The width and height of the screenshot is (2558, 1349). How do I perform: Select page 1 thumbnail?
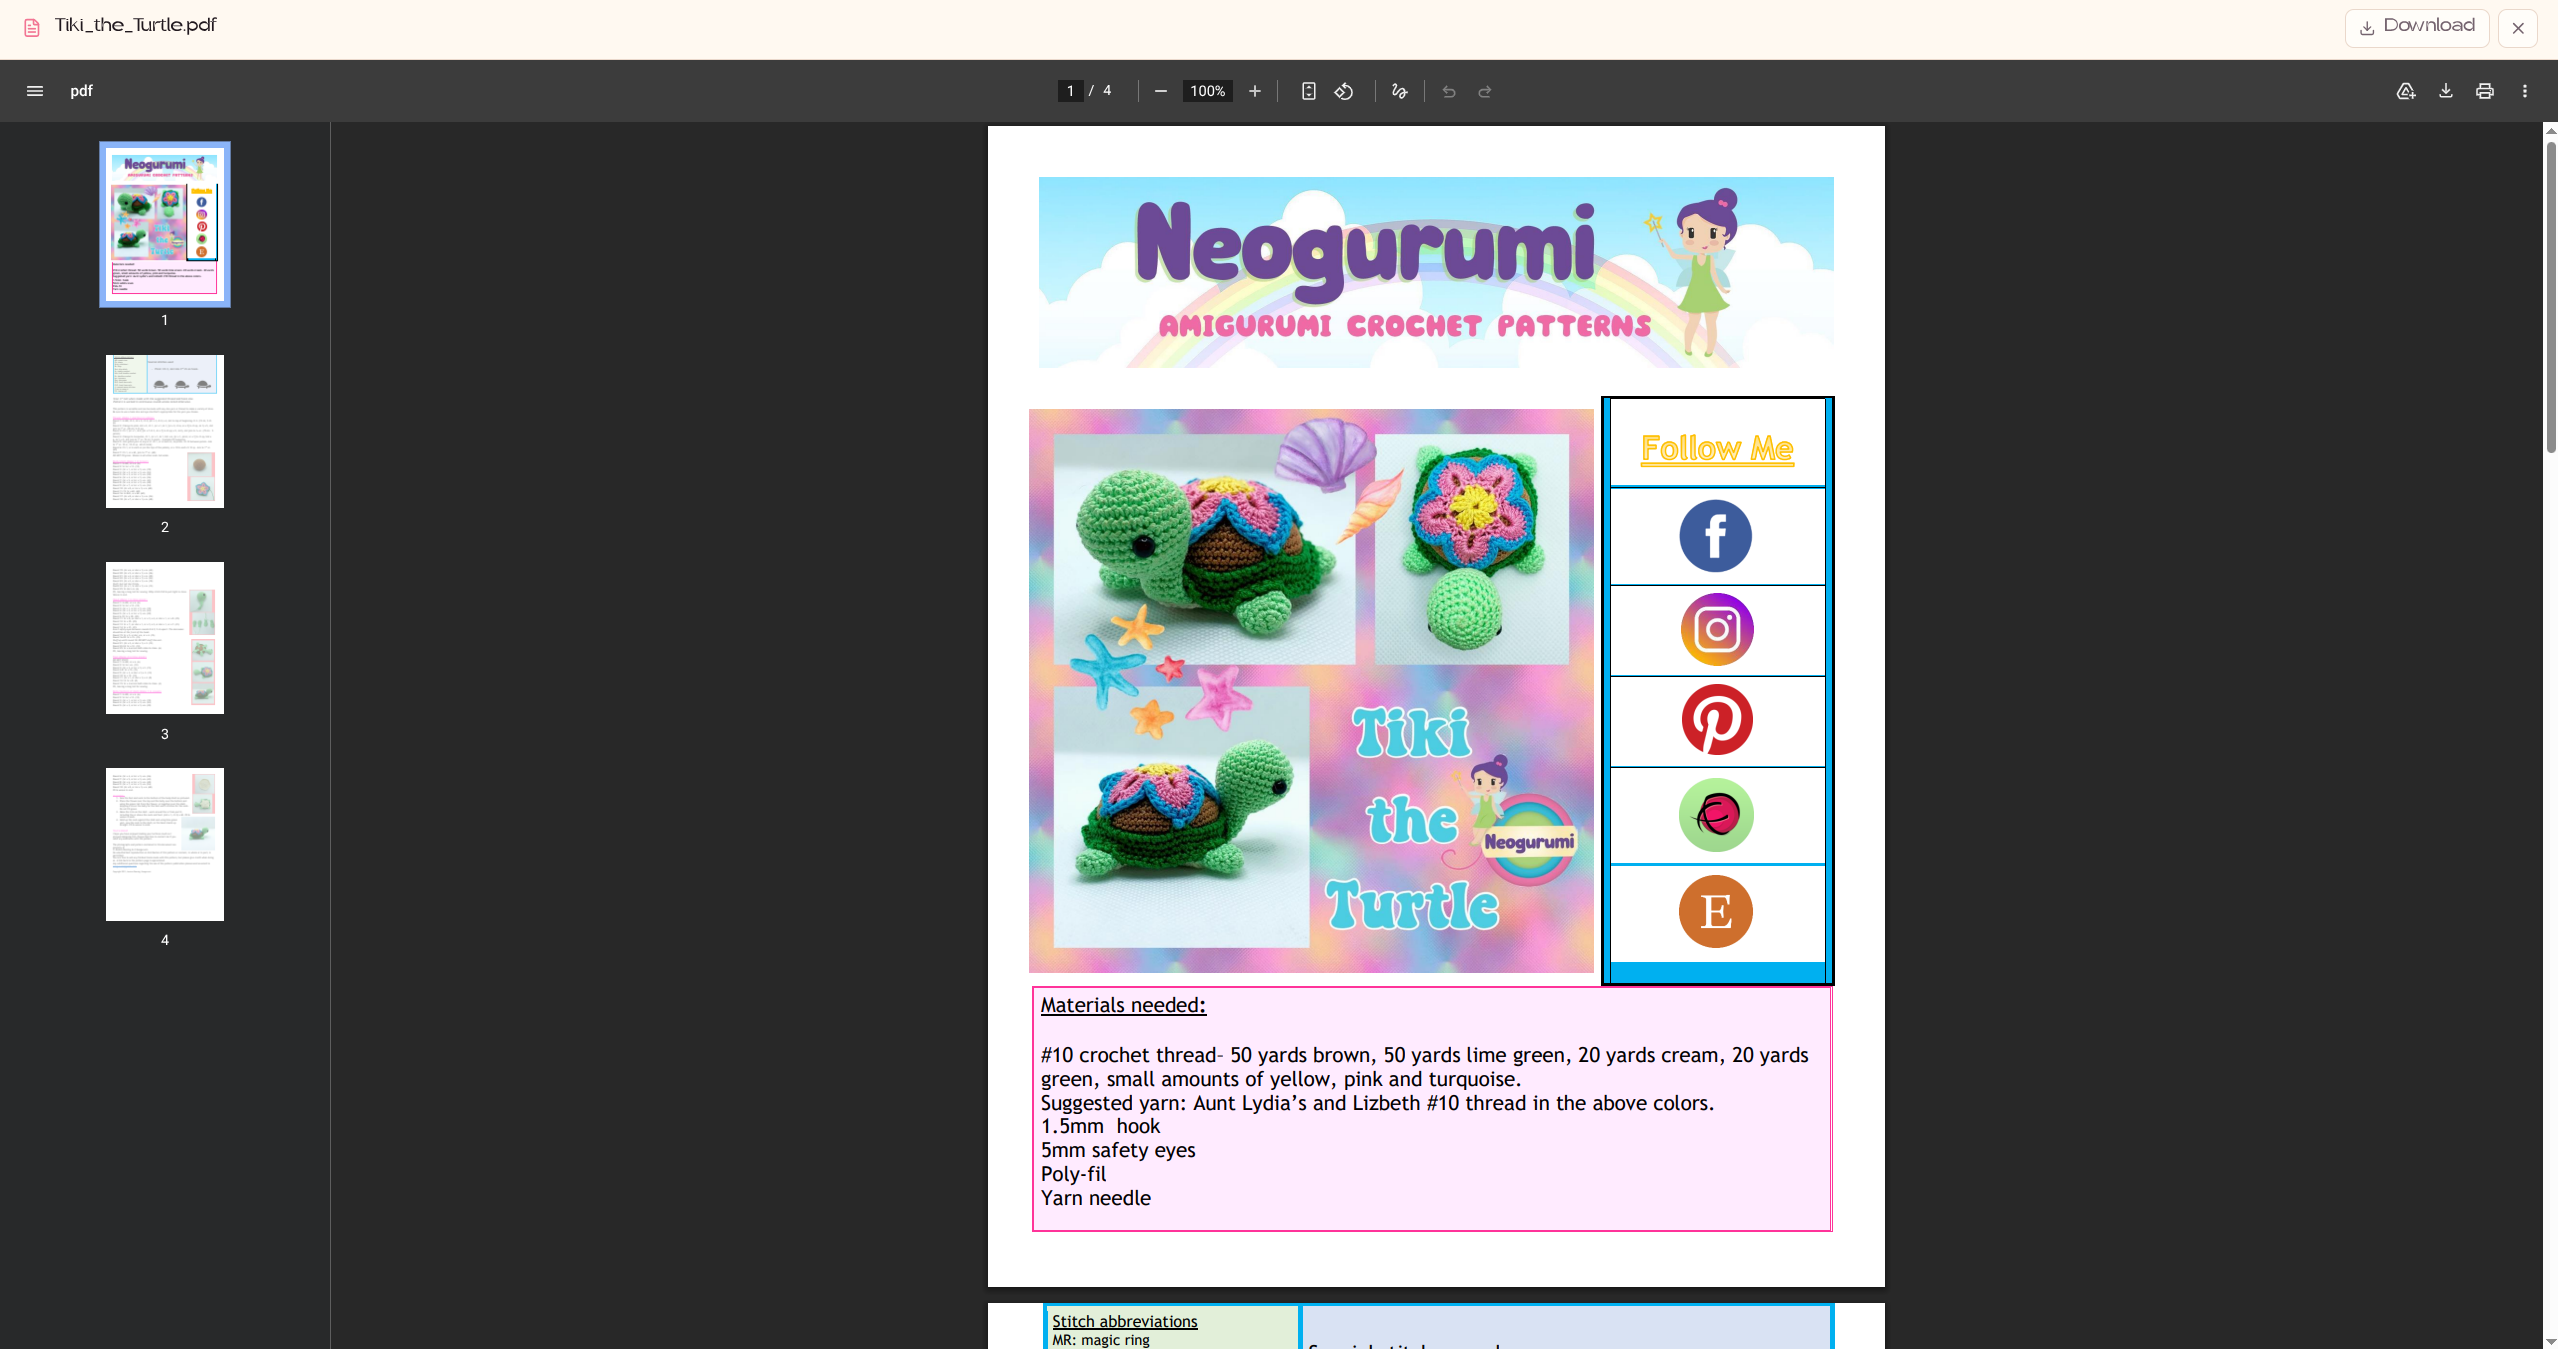[x=165, y=224]
